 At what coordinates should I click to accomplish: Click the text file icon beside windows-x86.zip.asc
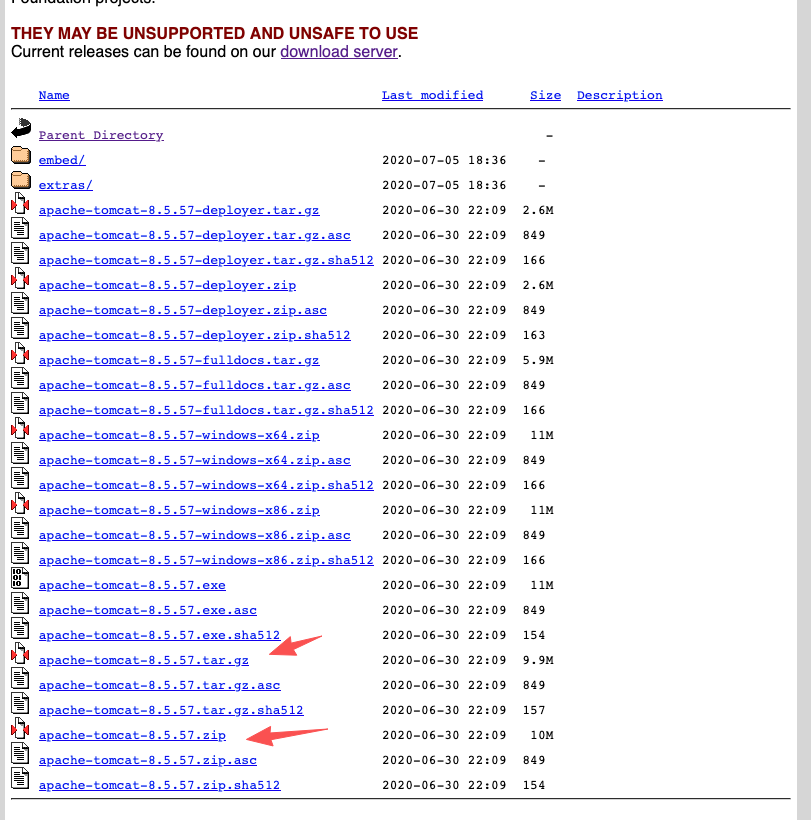click(20, 529)
